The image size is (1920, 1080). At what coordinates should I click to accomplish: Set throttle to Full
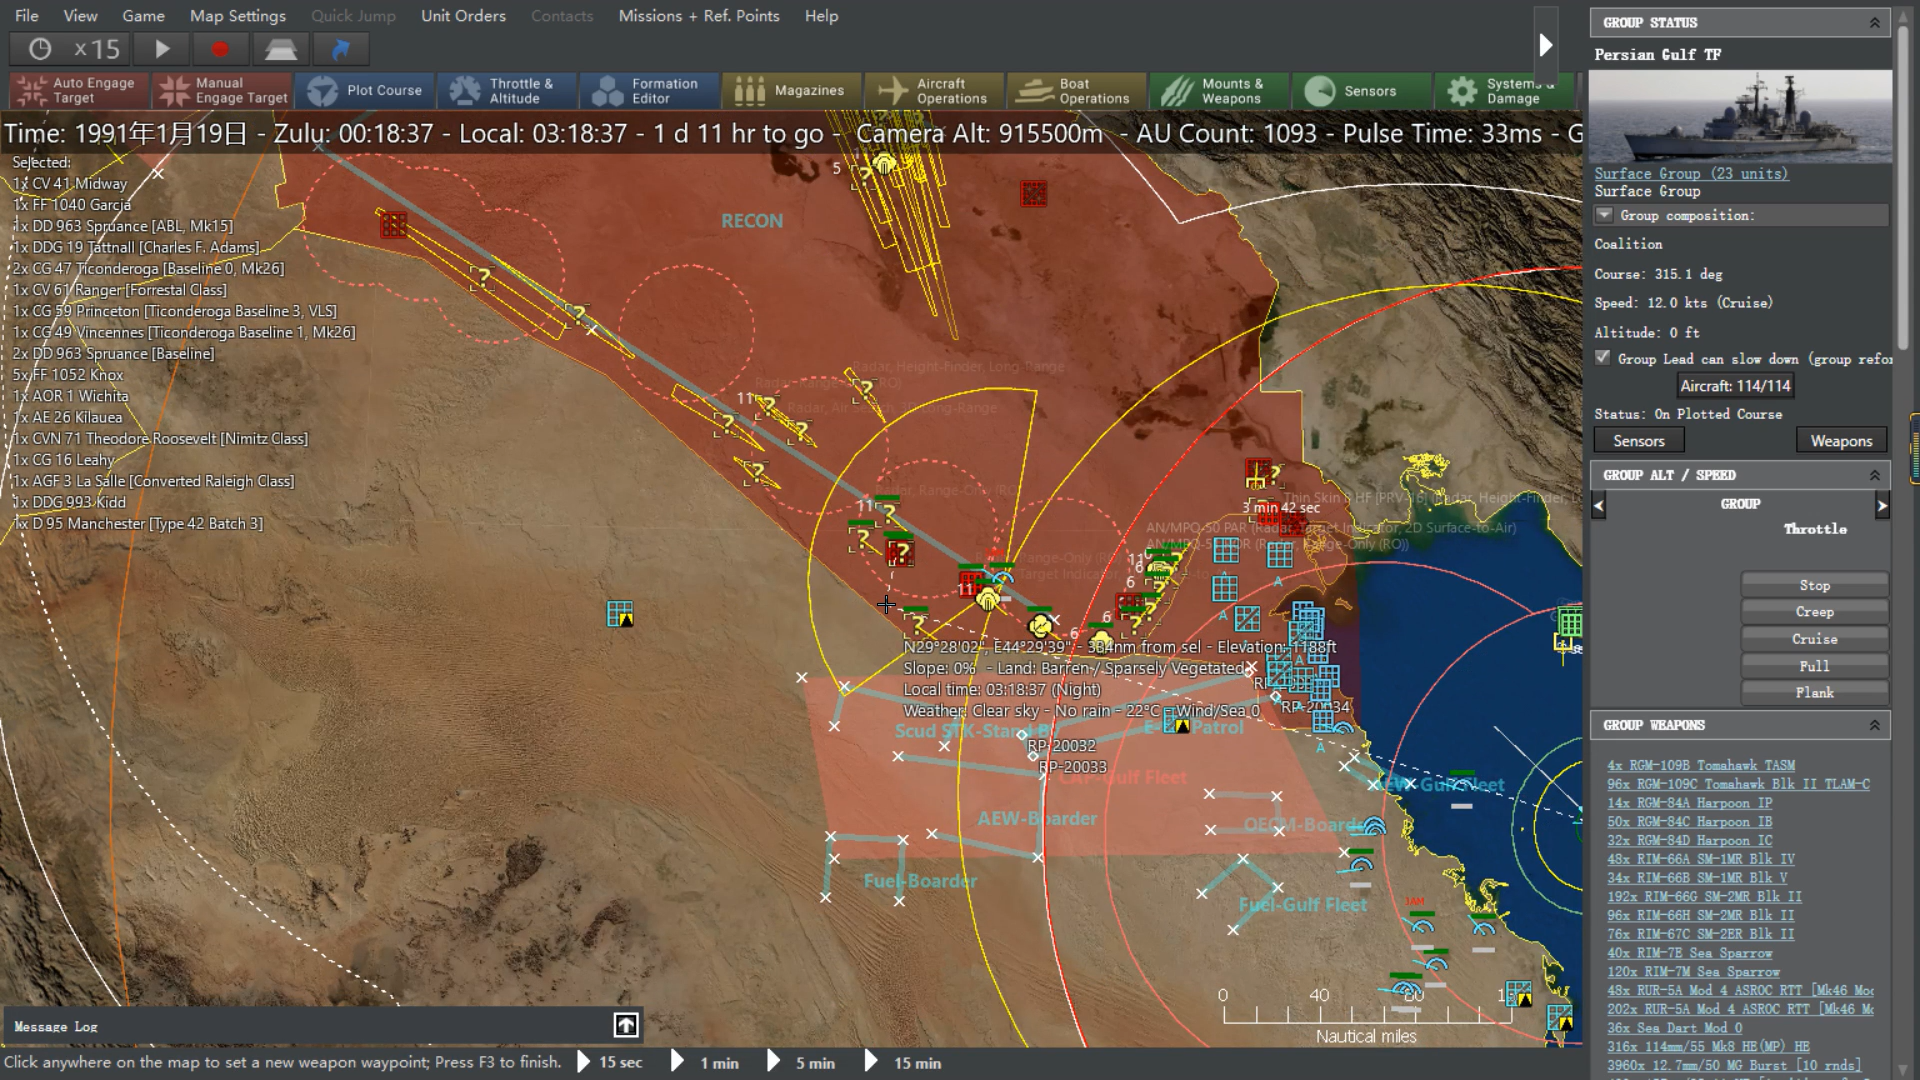click(x=1814, y=666)
